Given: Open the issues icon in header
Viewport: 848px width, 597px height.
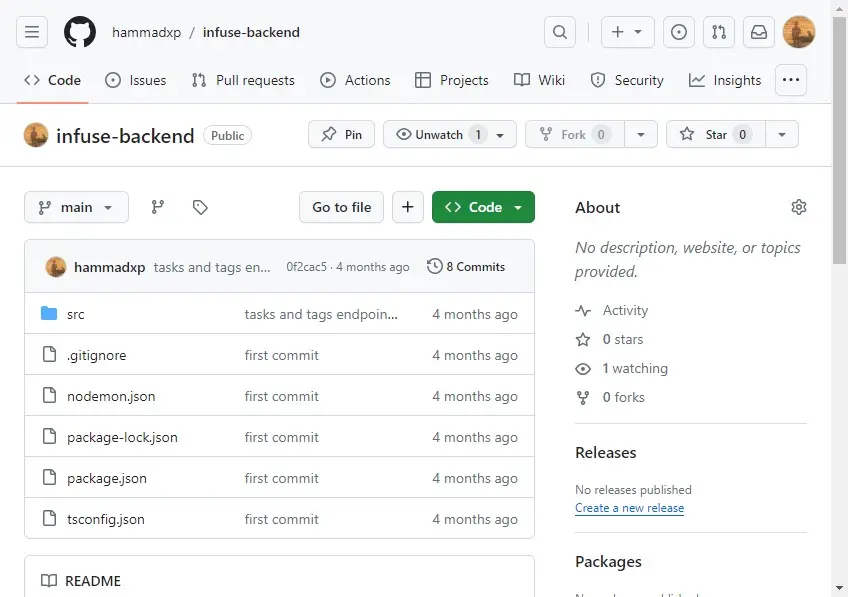Looking at the screenshot, I should point(679,32).
